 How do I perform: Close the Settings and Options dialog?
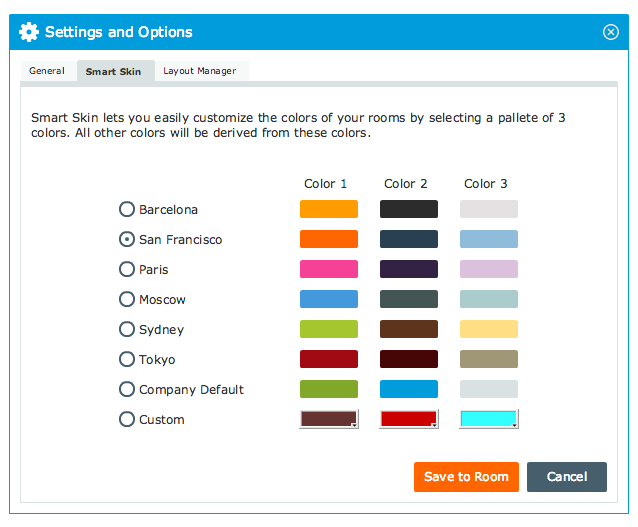pyautogui.click(x=611, y=32)
